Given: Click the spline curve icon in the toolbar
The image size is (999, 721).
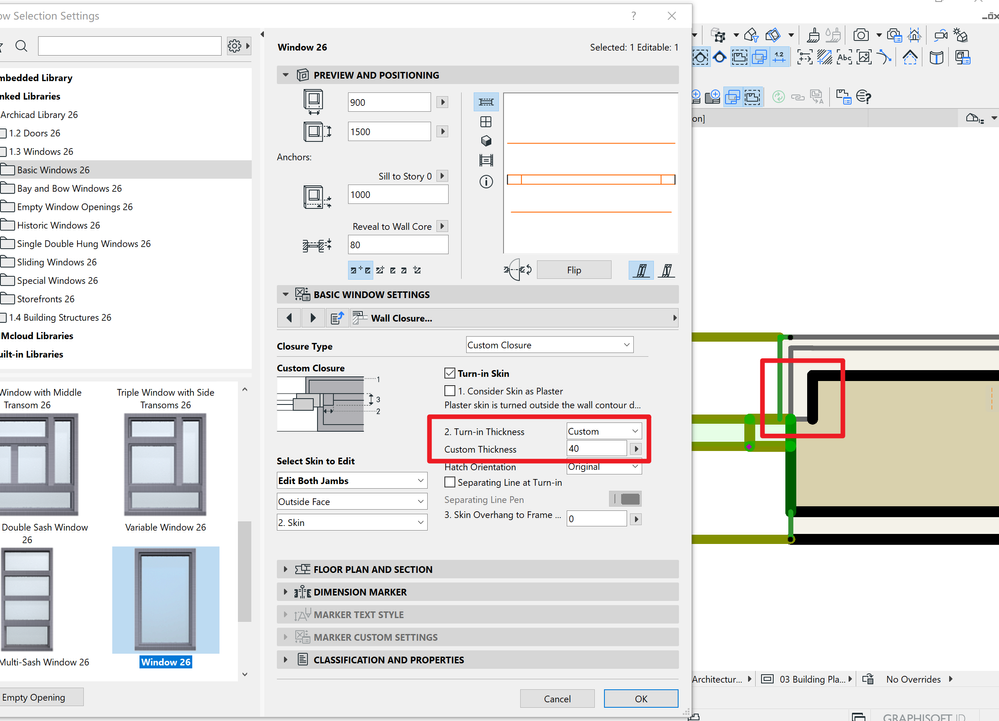Looking at the screenshot, I should [884, 57].
